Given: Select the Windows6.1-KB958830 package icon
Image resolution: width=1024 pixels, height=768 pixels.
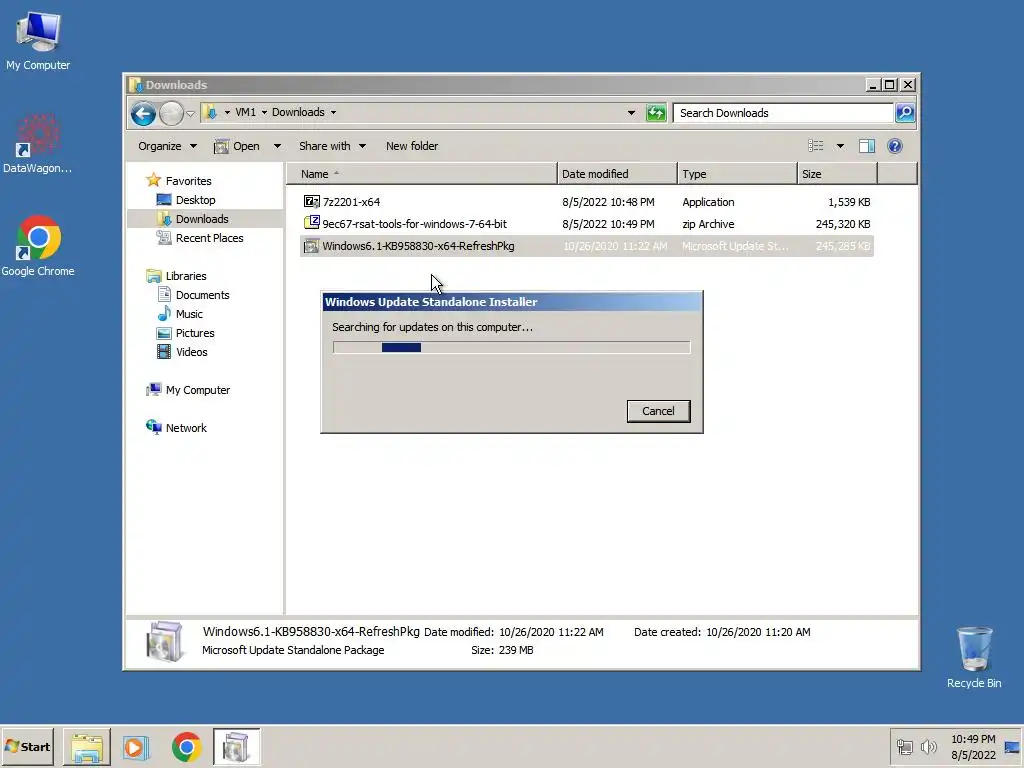Looking at the screenshot, I should 312,246.
